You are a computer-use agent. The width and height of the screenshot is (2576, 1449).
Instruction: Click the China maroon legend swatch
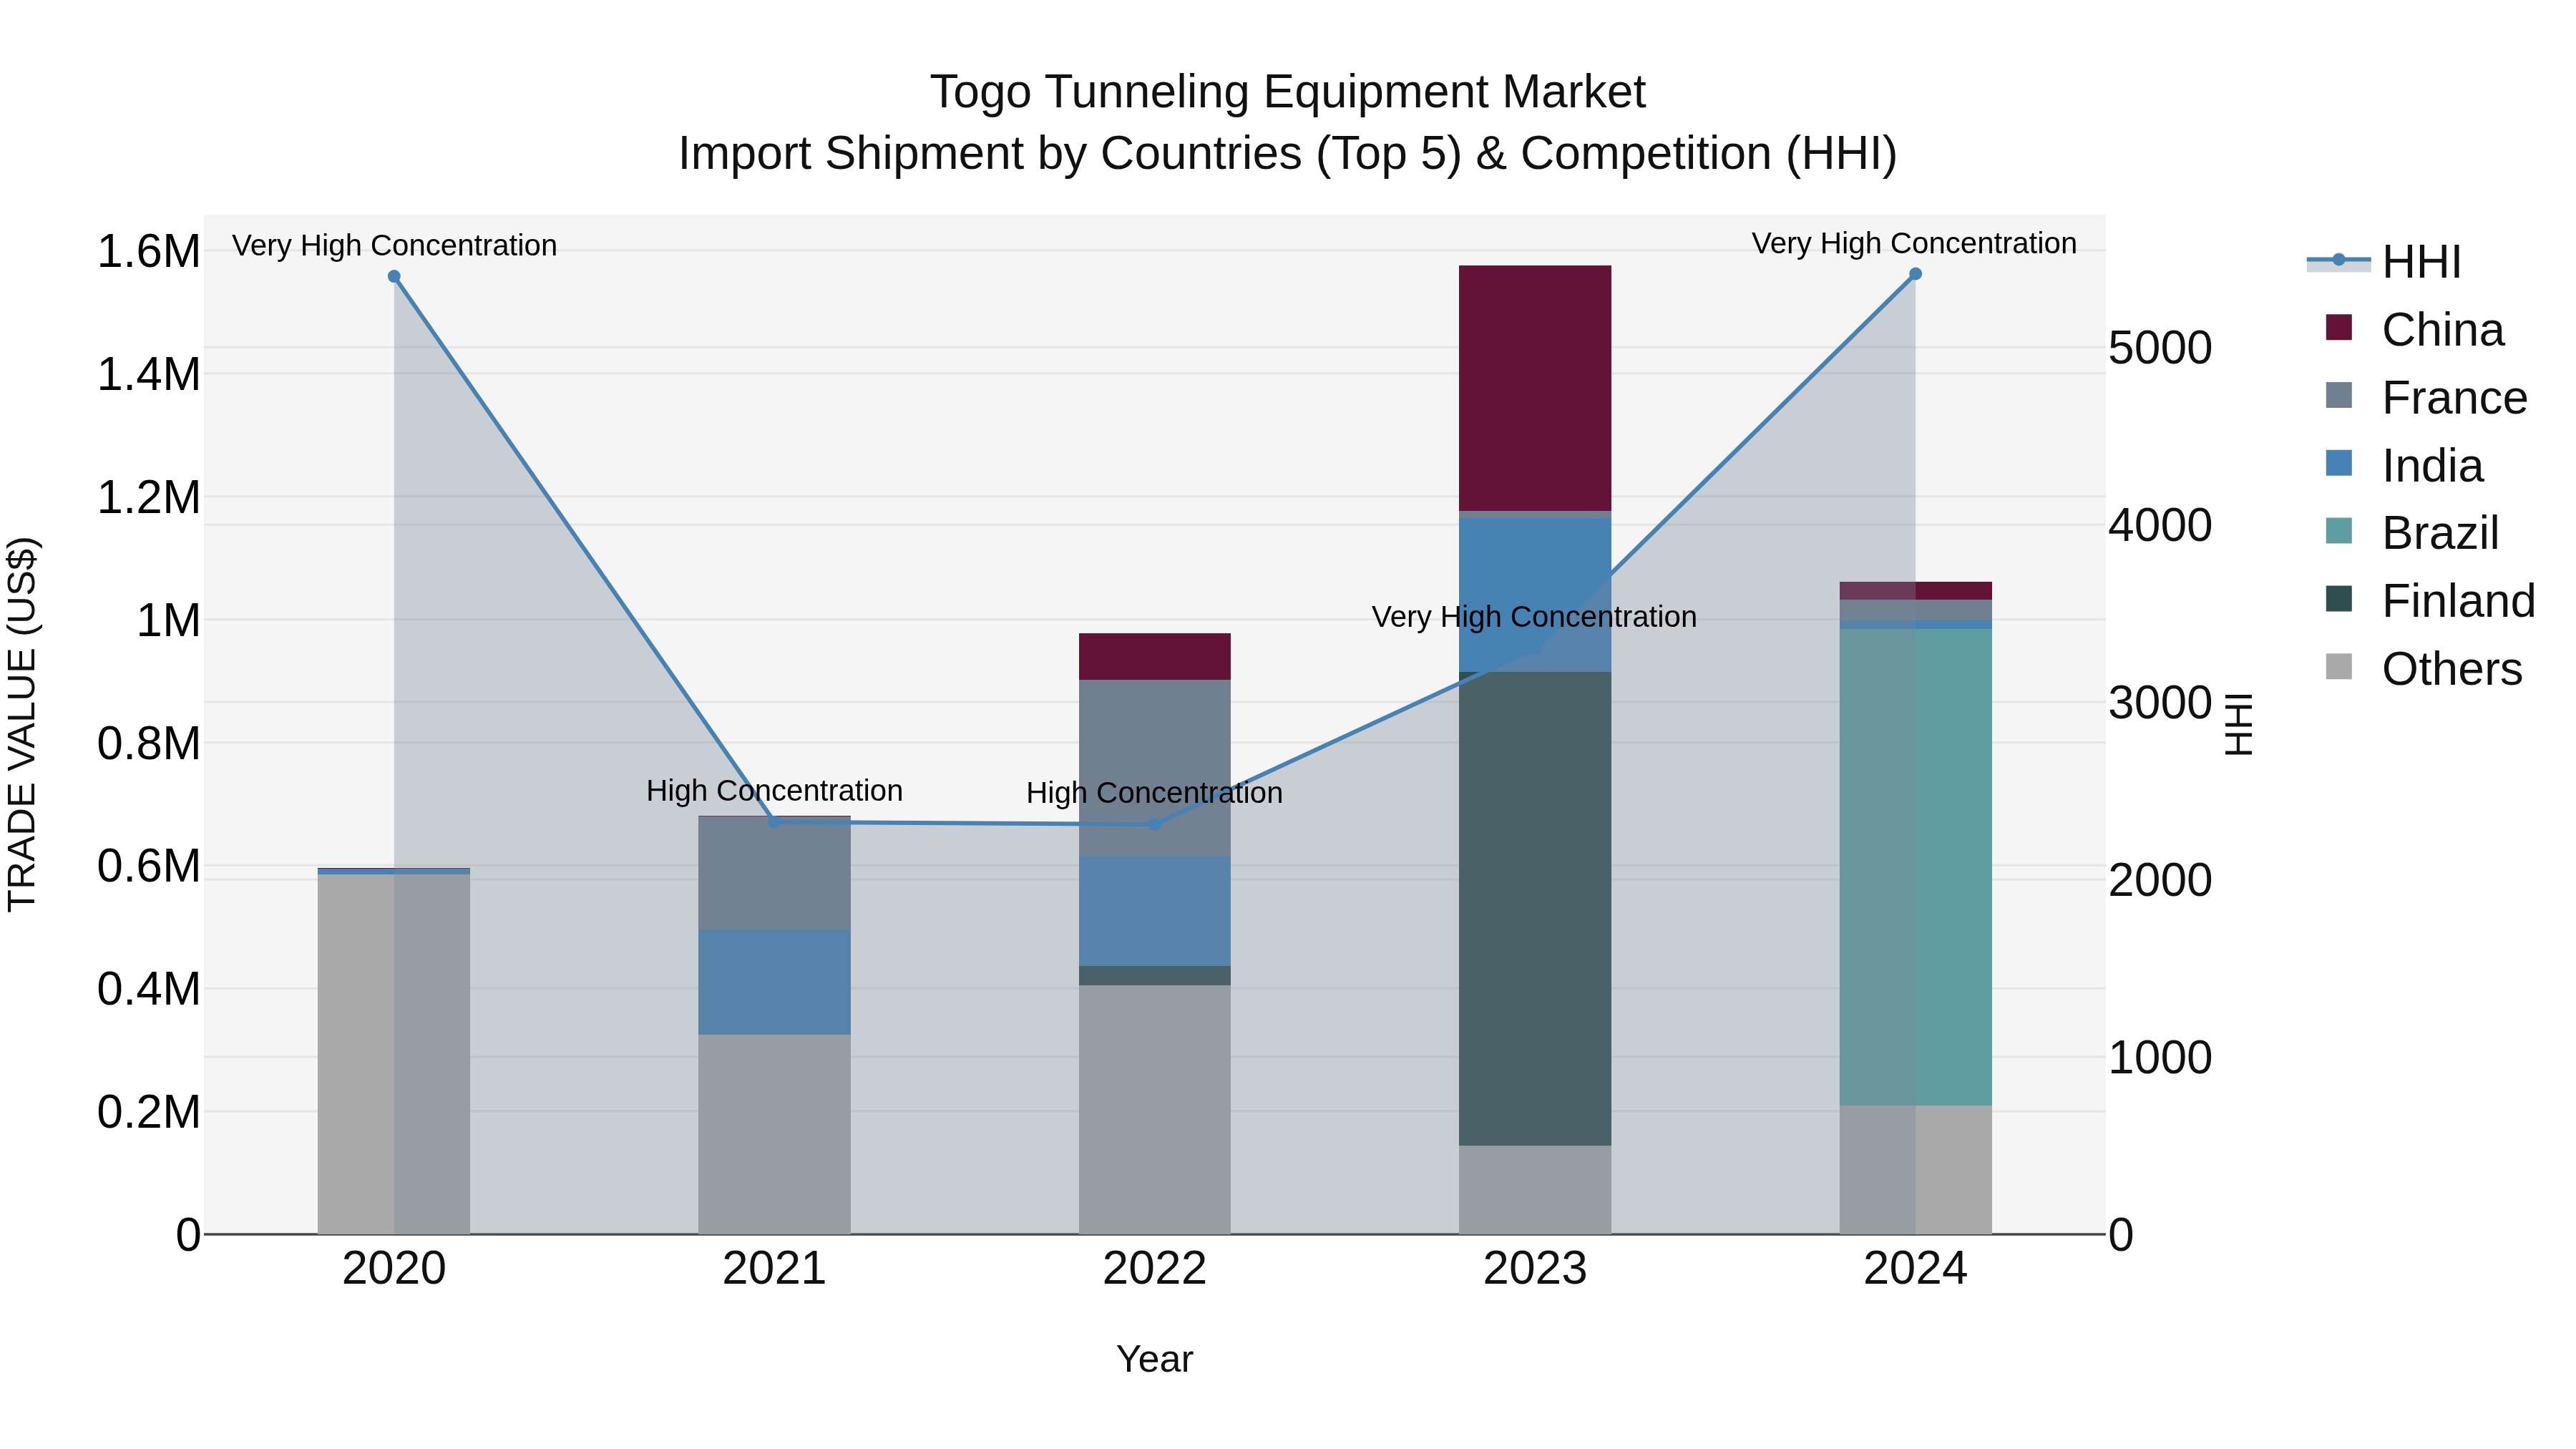point(2339,327)
